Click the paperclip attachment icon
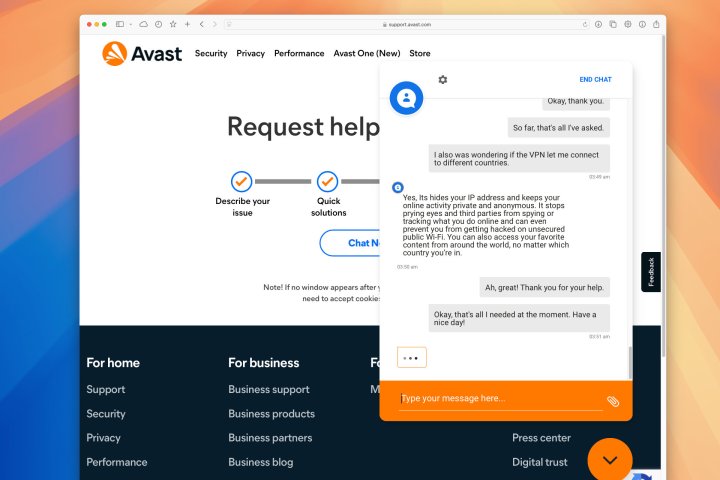 (613, 401)
